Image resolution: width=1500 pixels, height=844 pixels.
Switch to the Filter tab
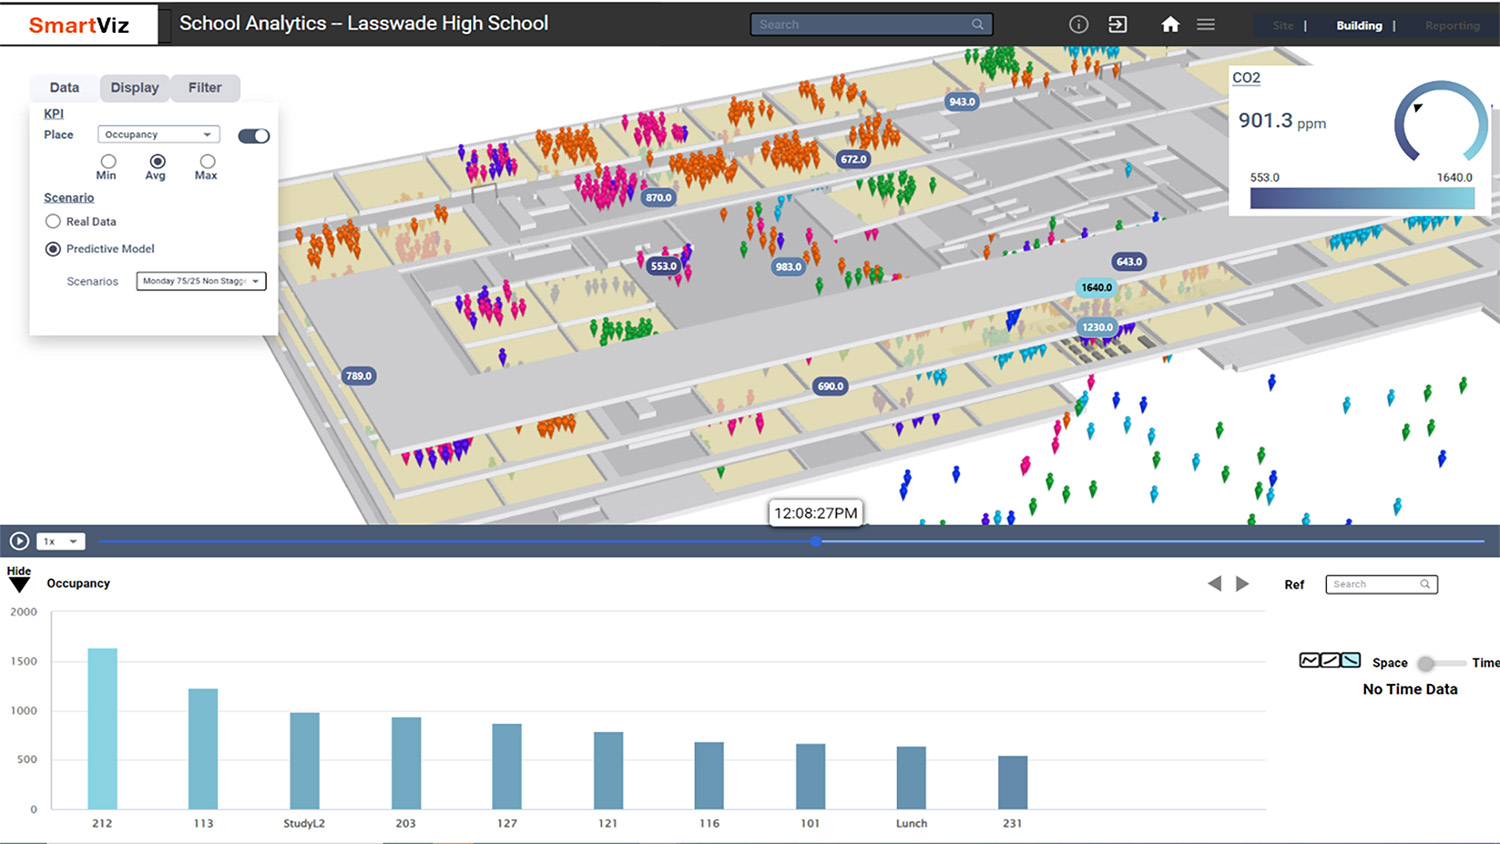tap(204, 88)
